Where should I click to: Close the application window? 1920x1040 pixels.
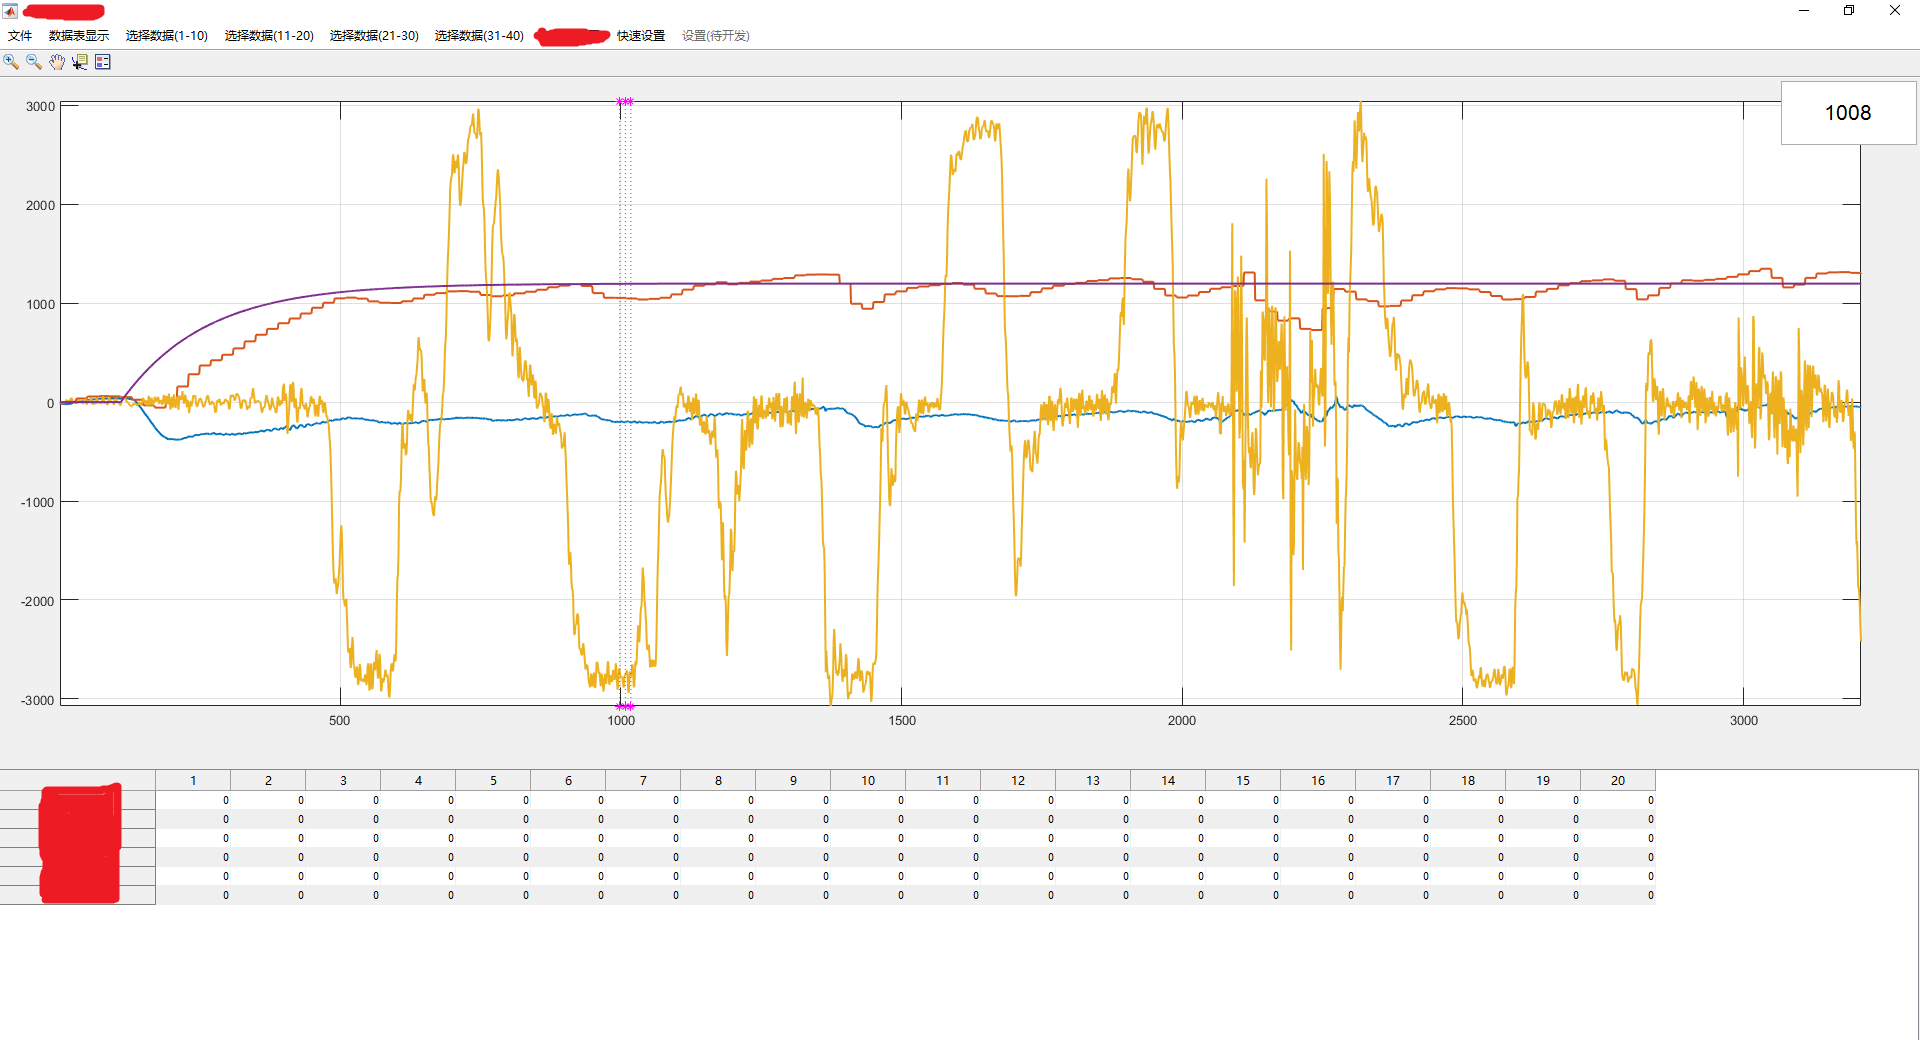click(x=1895, y=11)
